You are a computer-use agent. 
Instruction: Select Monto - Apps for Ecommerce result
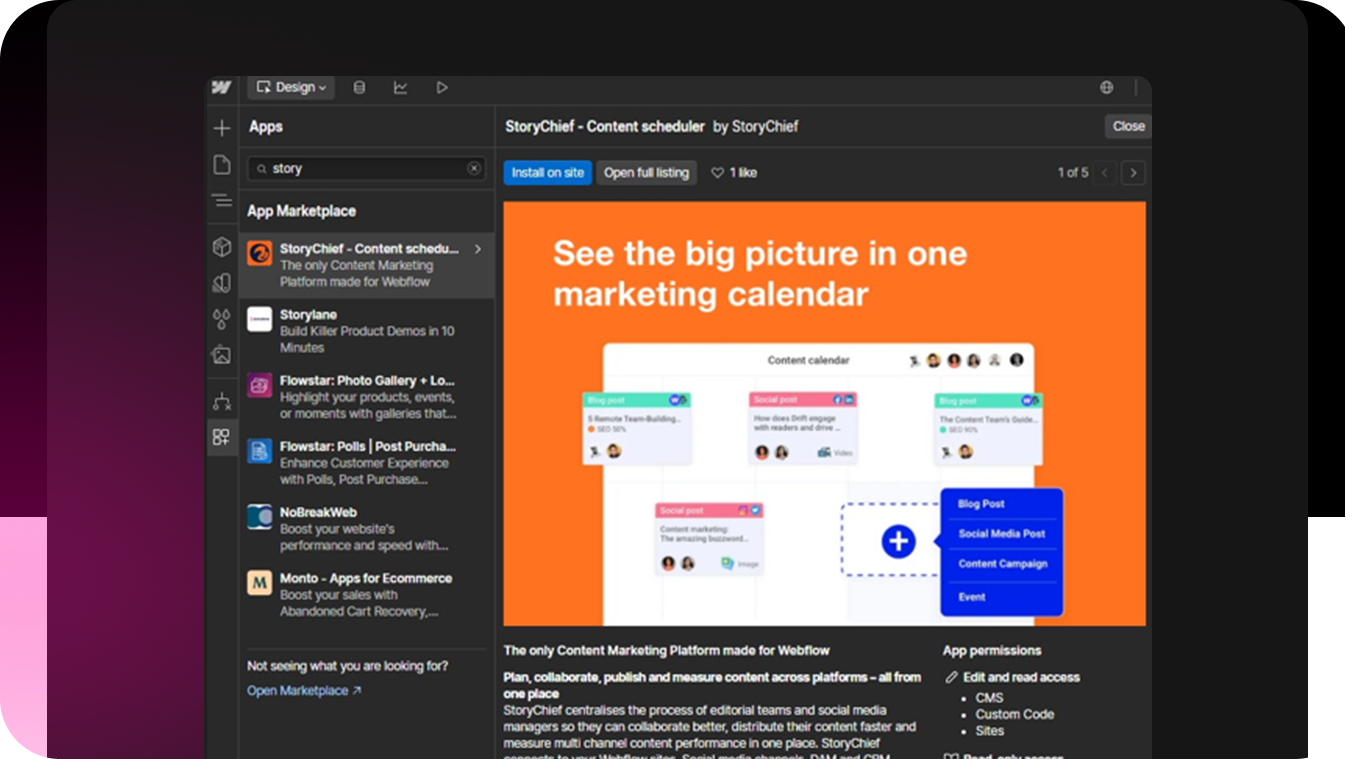(x=366, y=595)
